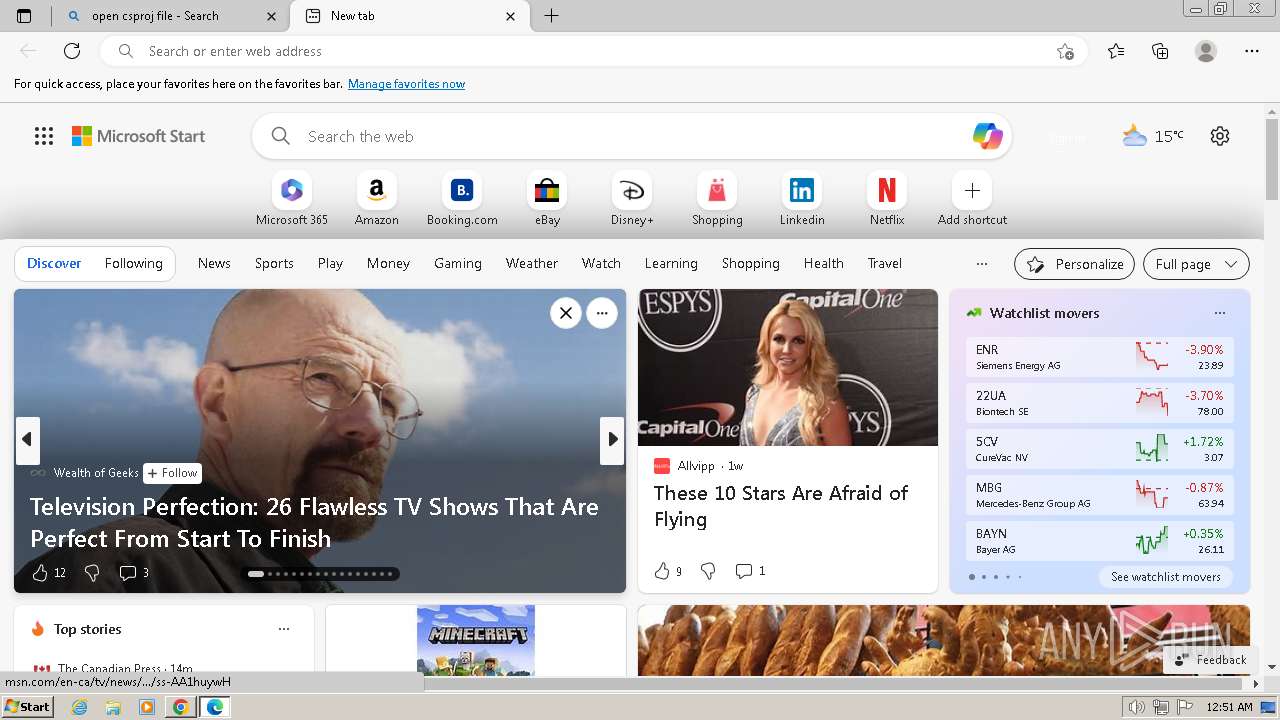Follow Wealth of Geeks
1280x720 pixels.
pos(173,473)
